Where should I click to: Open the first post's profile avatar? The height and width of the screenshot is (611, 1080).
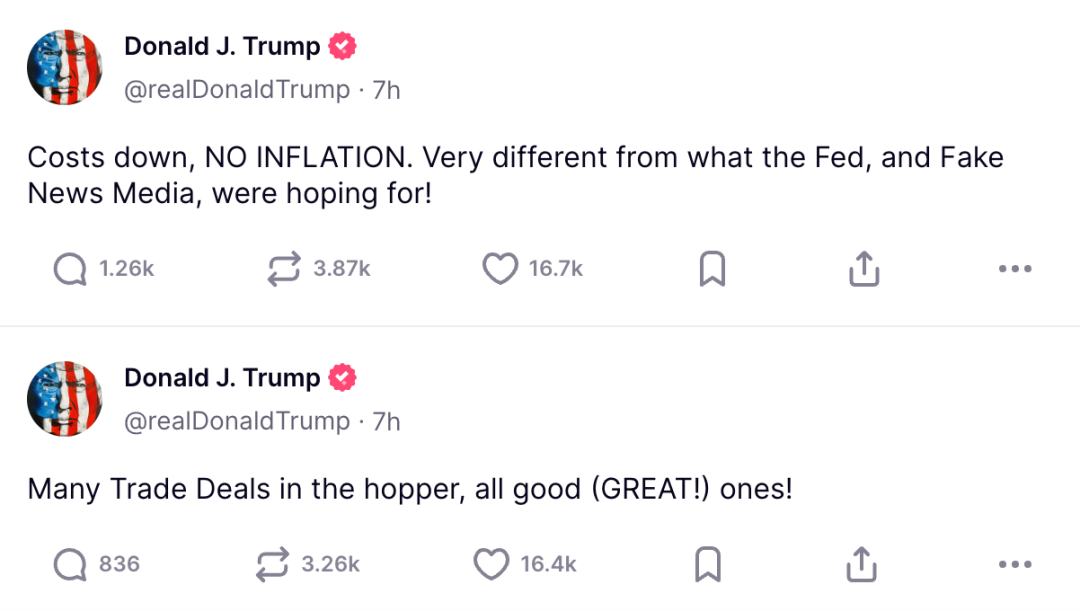[65, 68]
